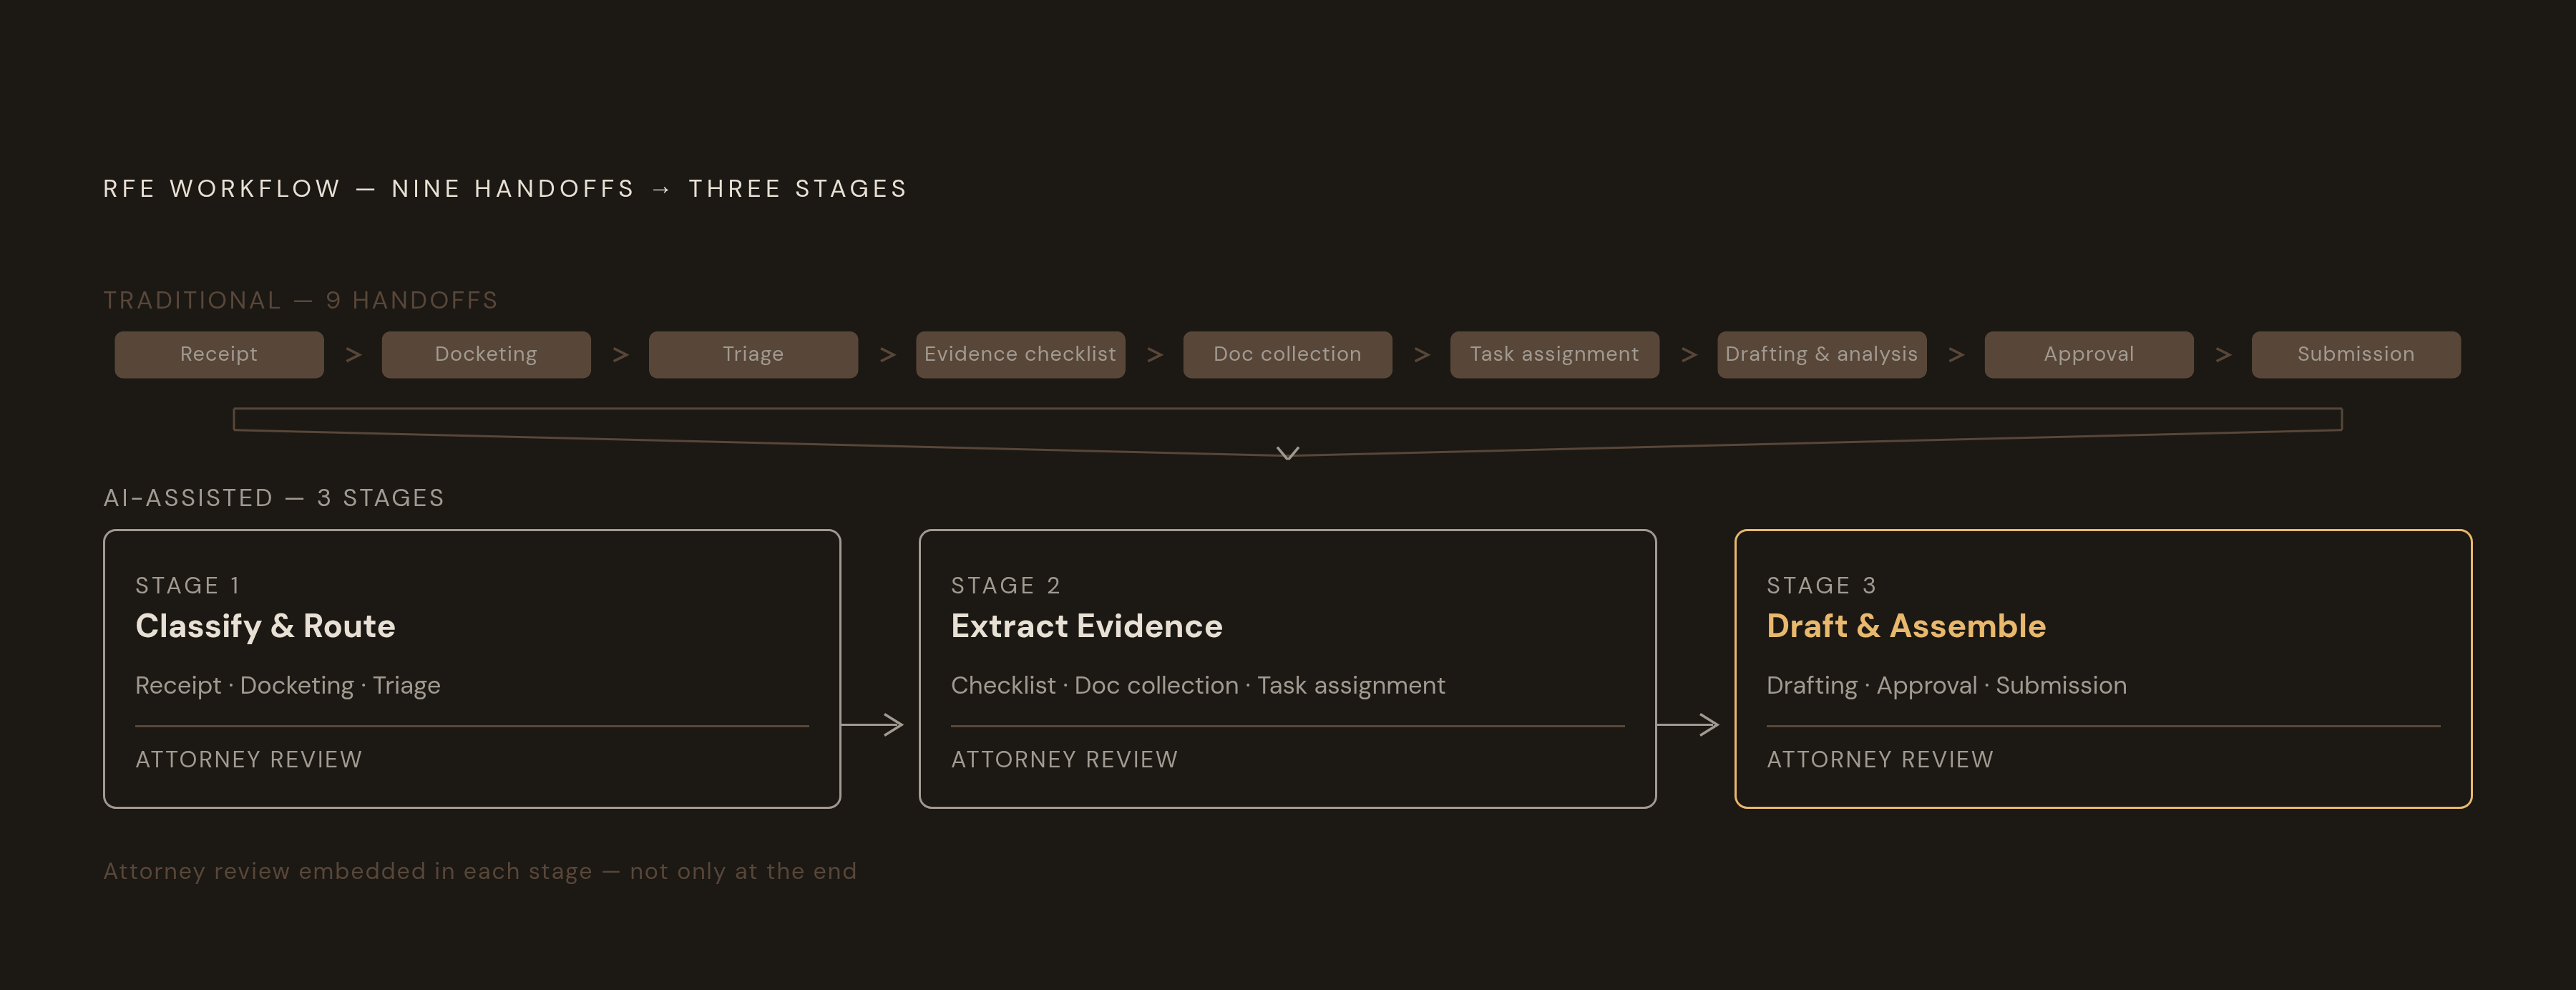Click the 'Classify & Route' heading
The image size is (2576, 990).
265,626
